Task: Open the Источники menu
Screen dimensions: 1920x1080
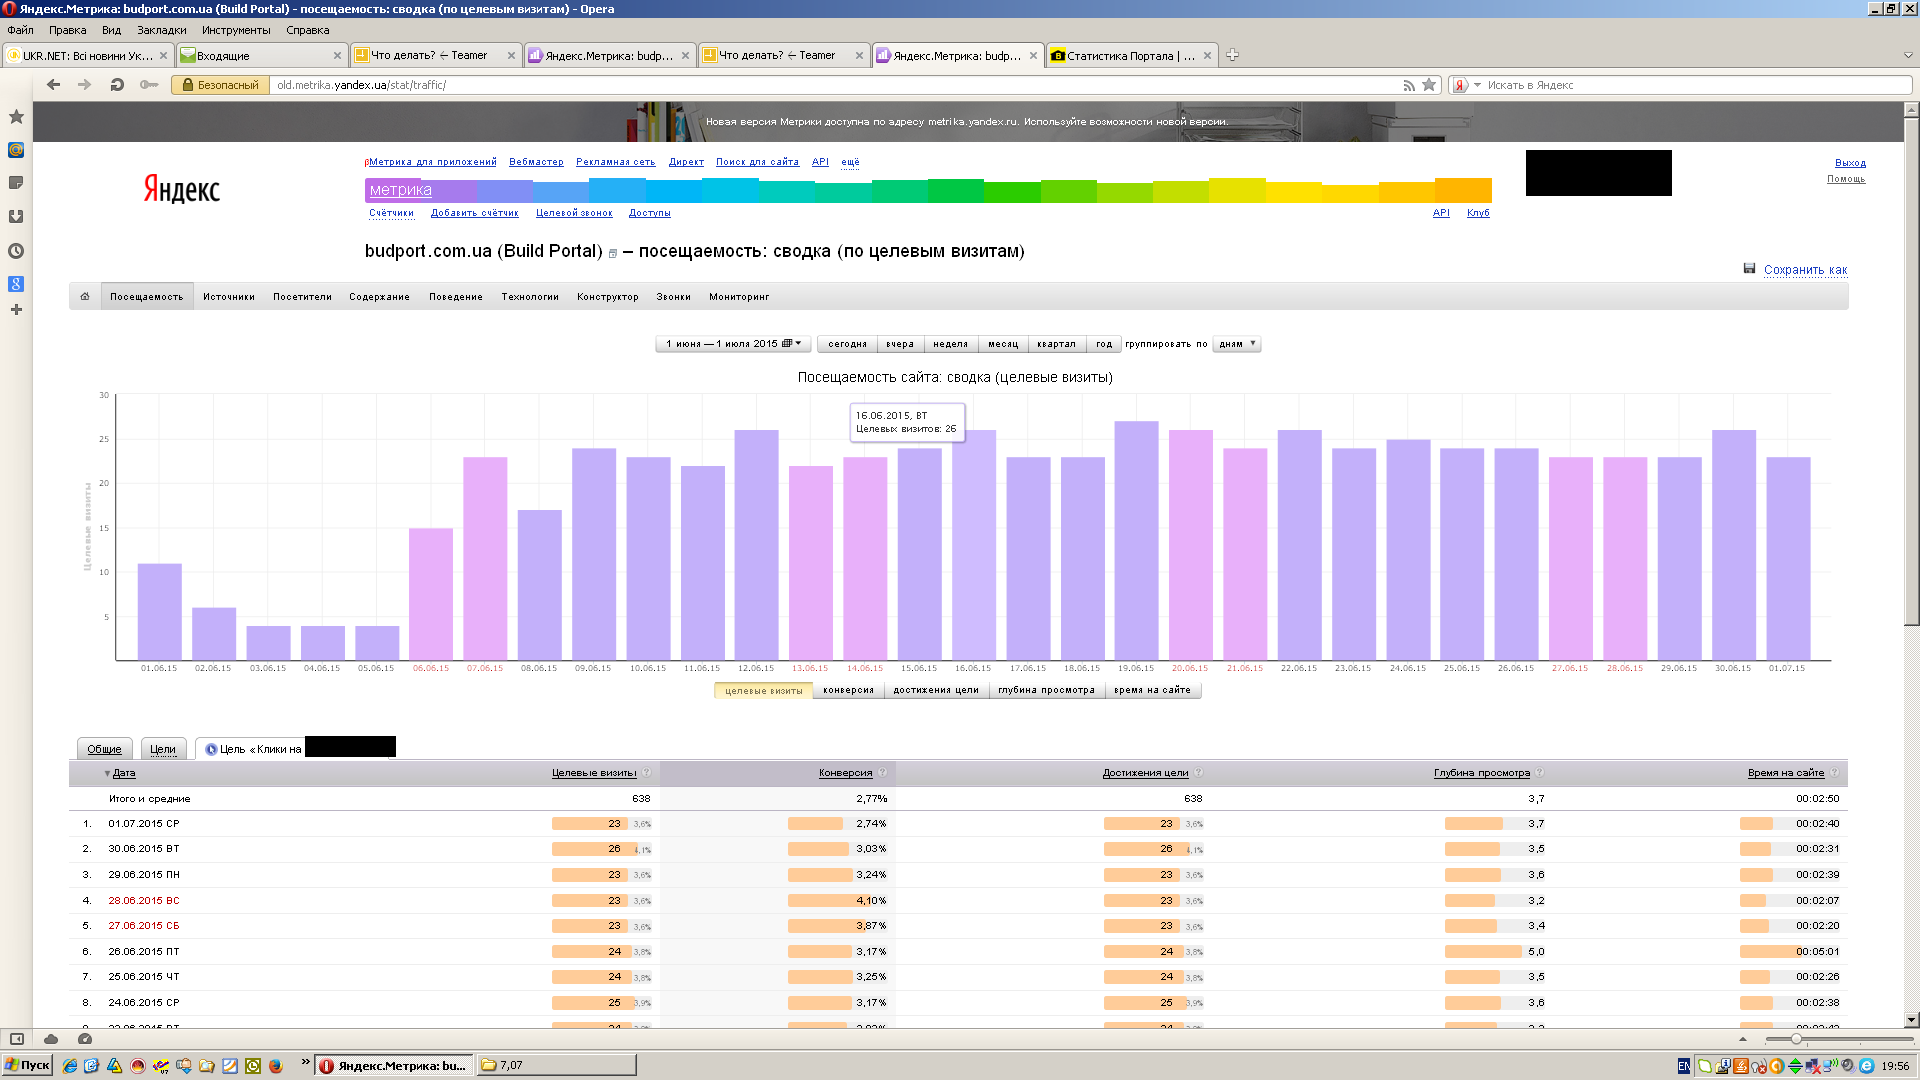Action: tap(229, 297)
